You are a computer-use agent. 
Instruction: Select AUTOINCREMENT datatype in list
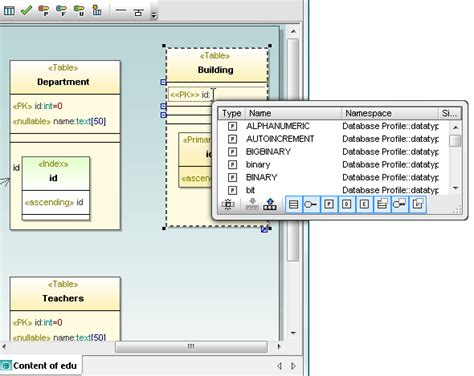click(280, 139)
